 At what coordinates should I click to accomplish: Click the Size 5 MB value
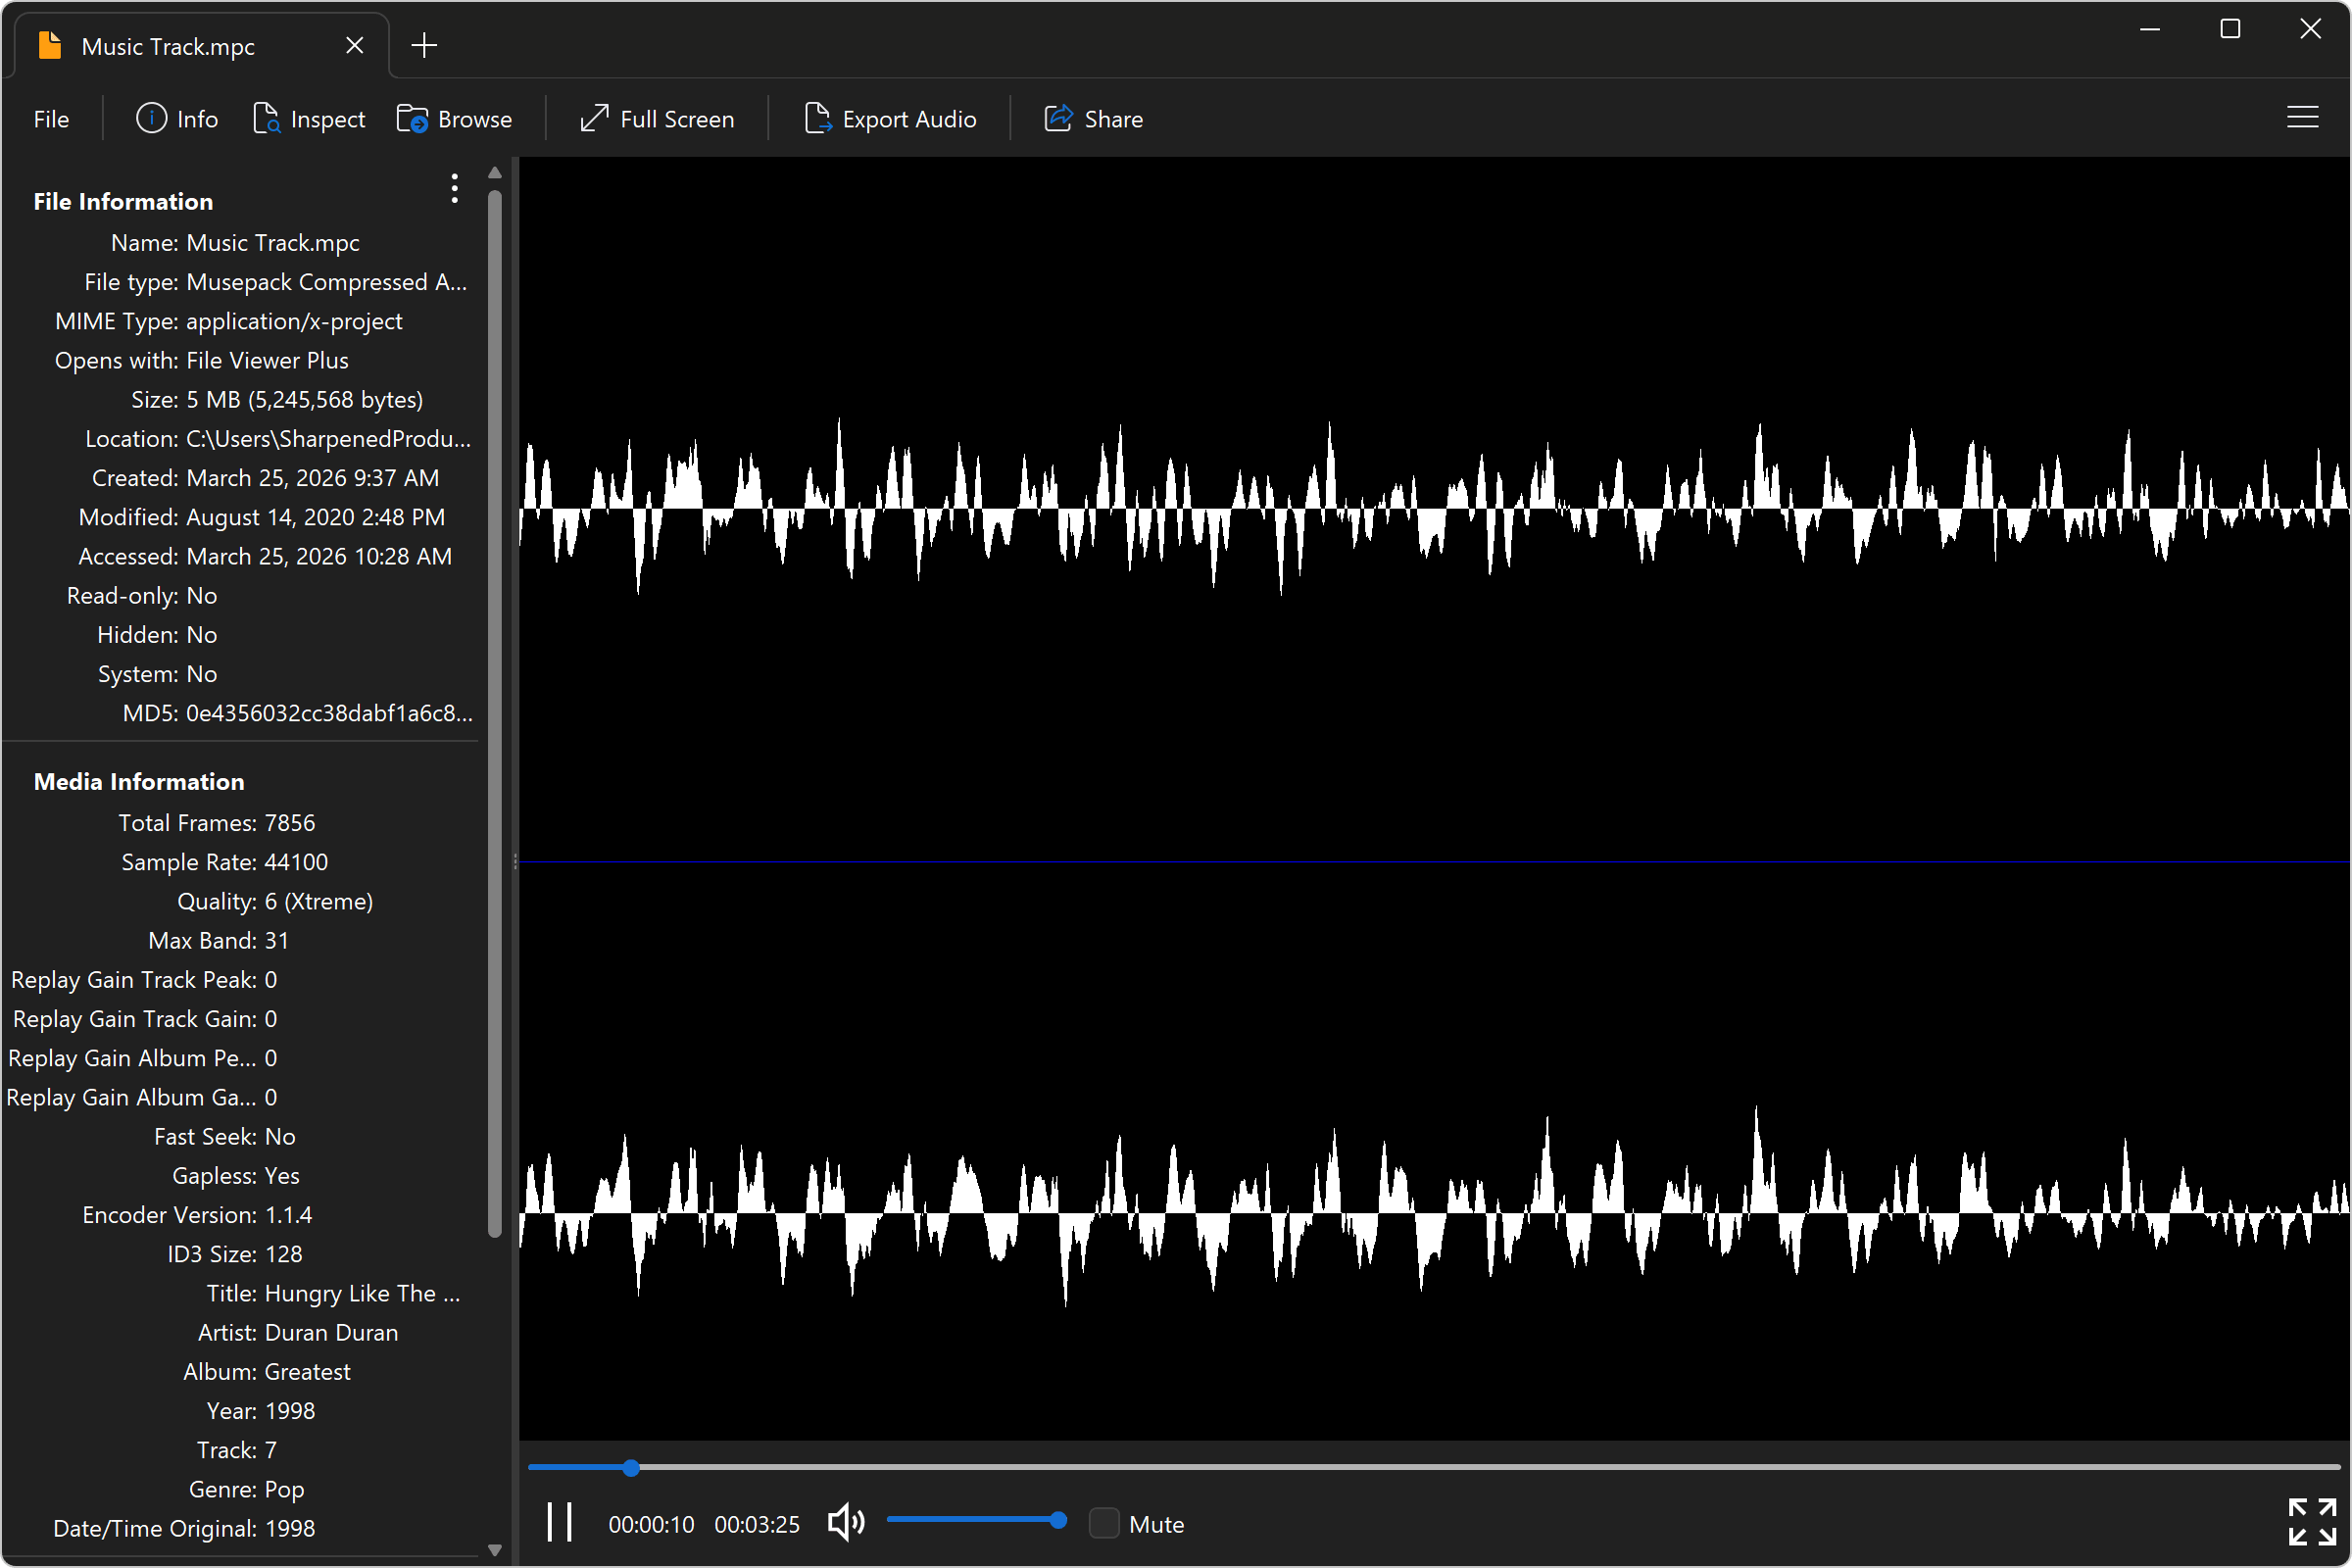305,399
